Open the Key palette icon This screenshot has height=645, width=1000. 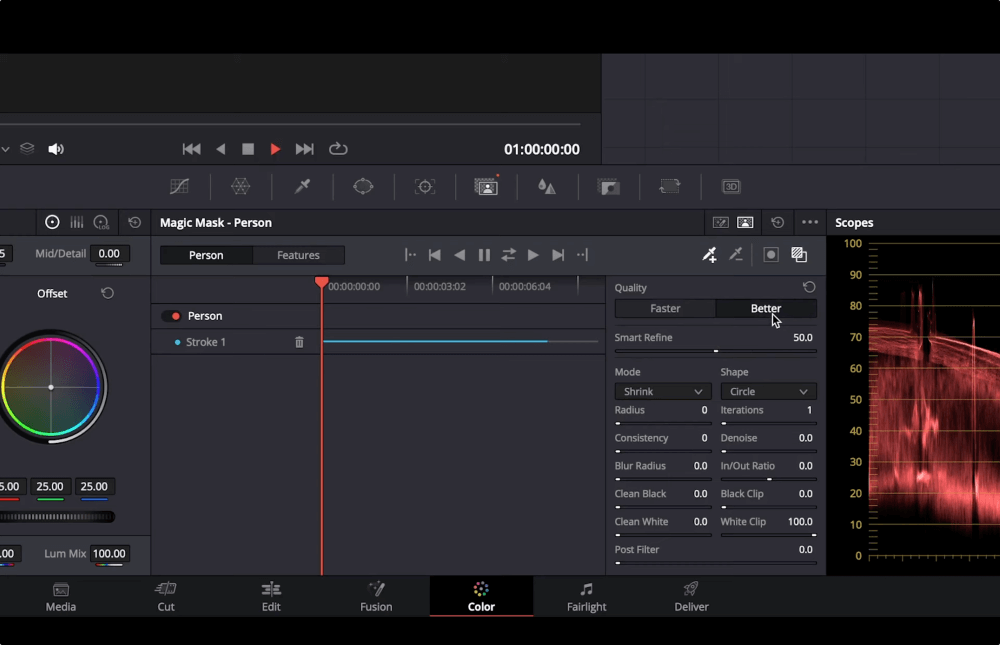(x=608, y=187)
